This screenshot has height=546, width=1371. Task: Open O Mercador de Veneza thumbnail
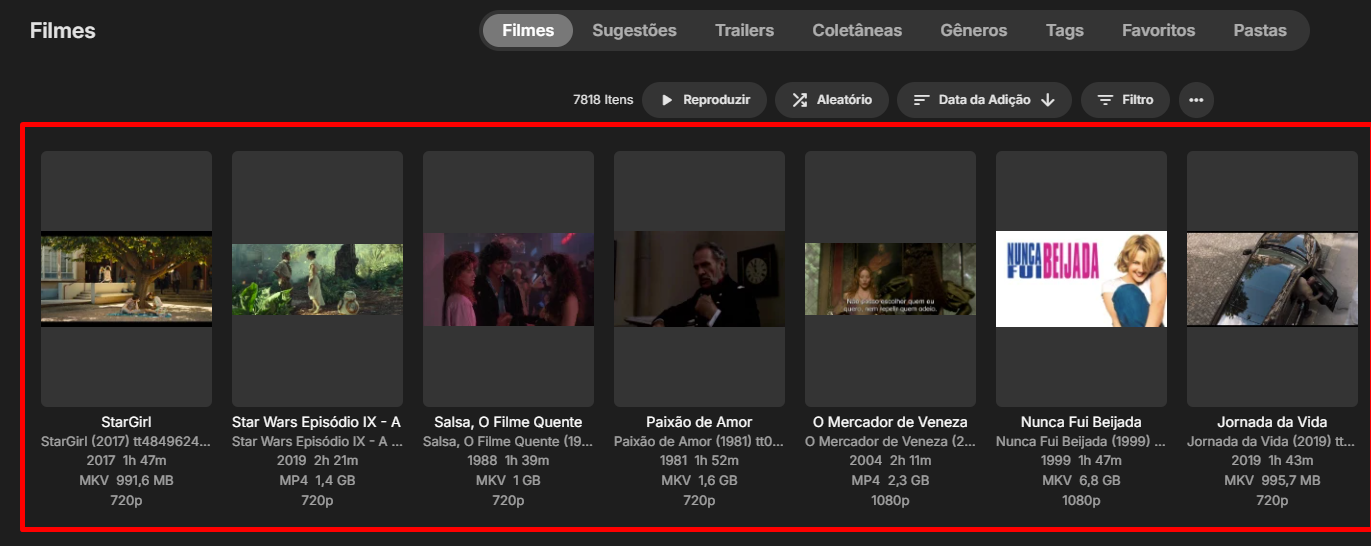(890, 279)
